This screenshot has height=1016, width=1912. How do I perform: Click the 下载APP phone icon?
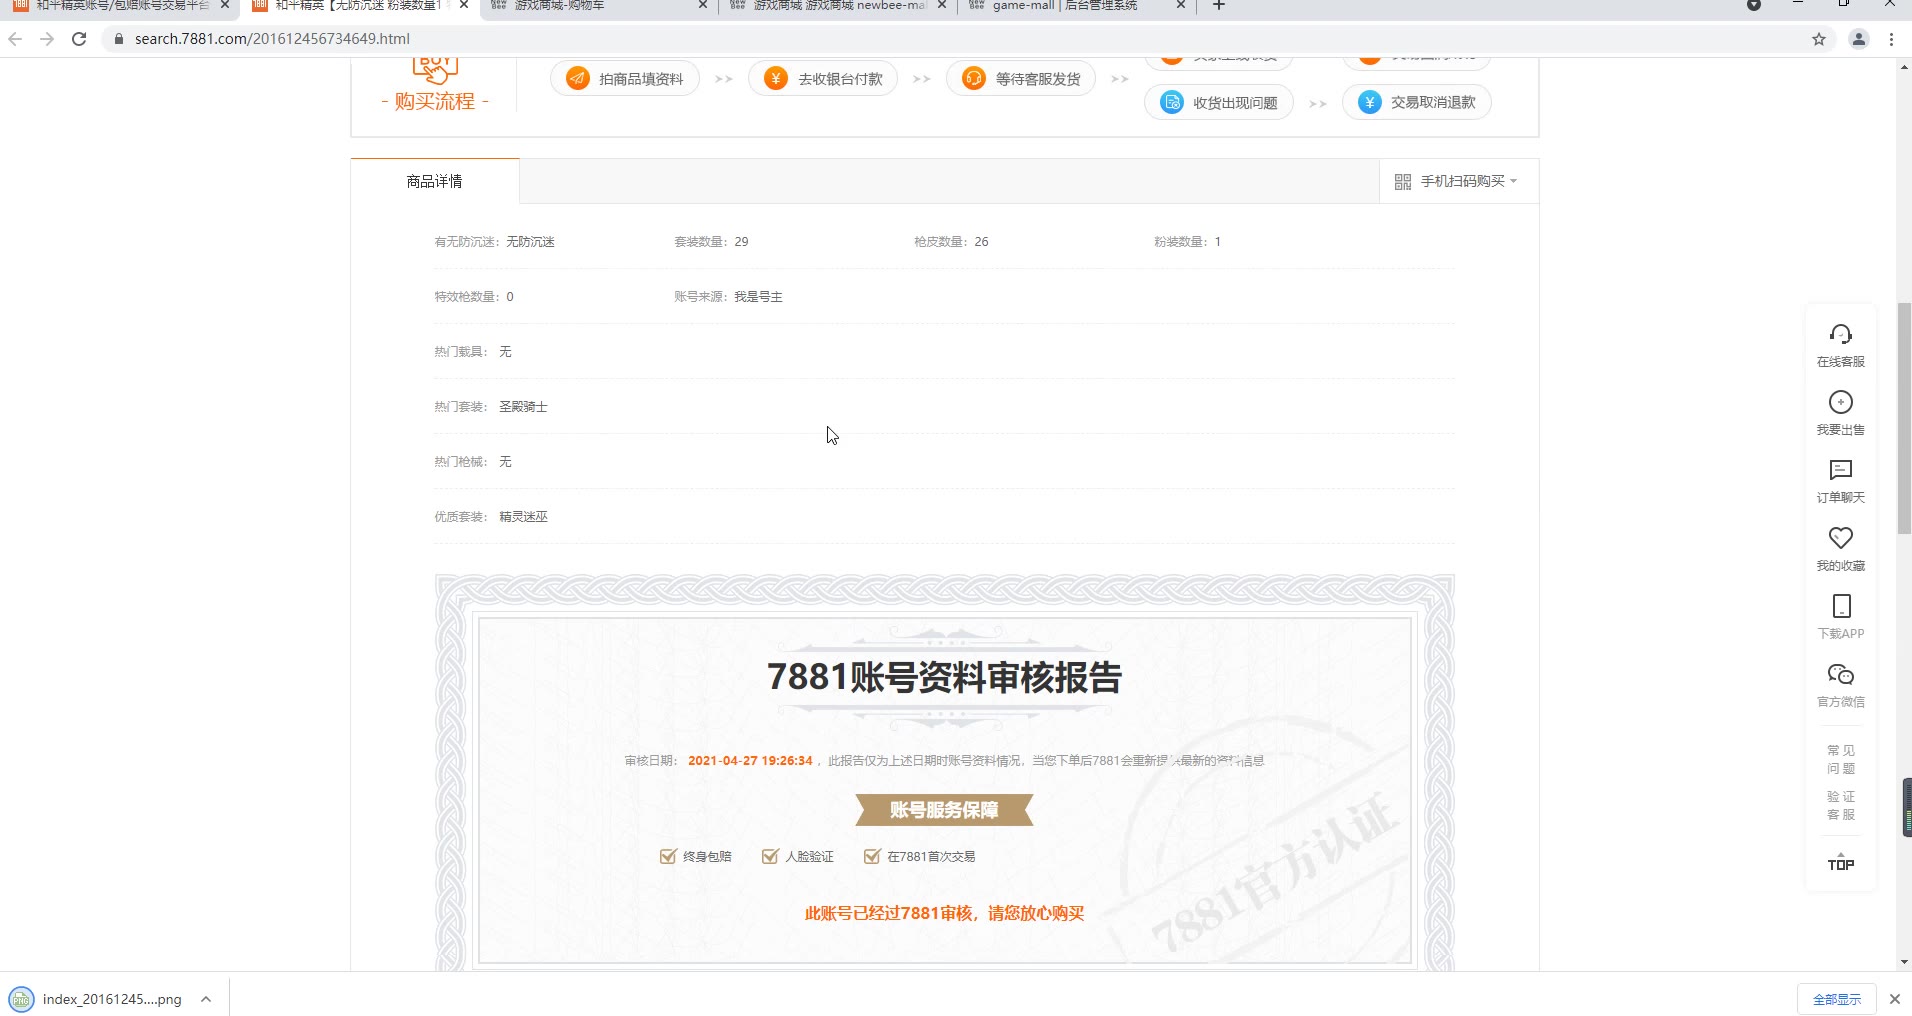tap(1841, 606)
